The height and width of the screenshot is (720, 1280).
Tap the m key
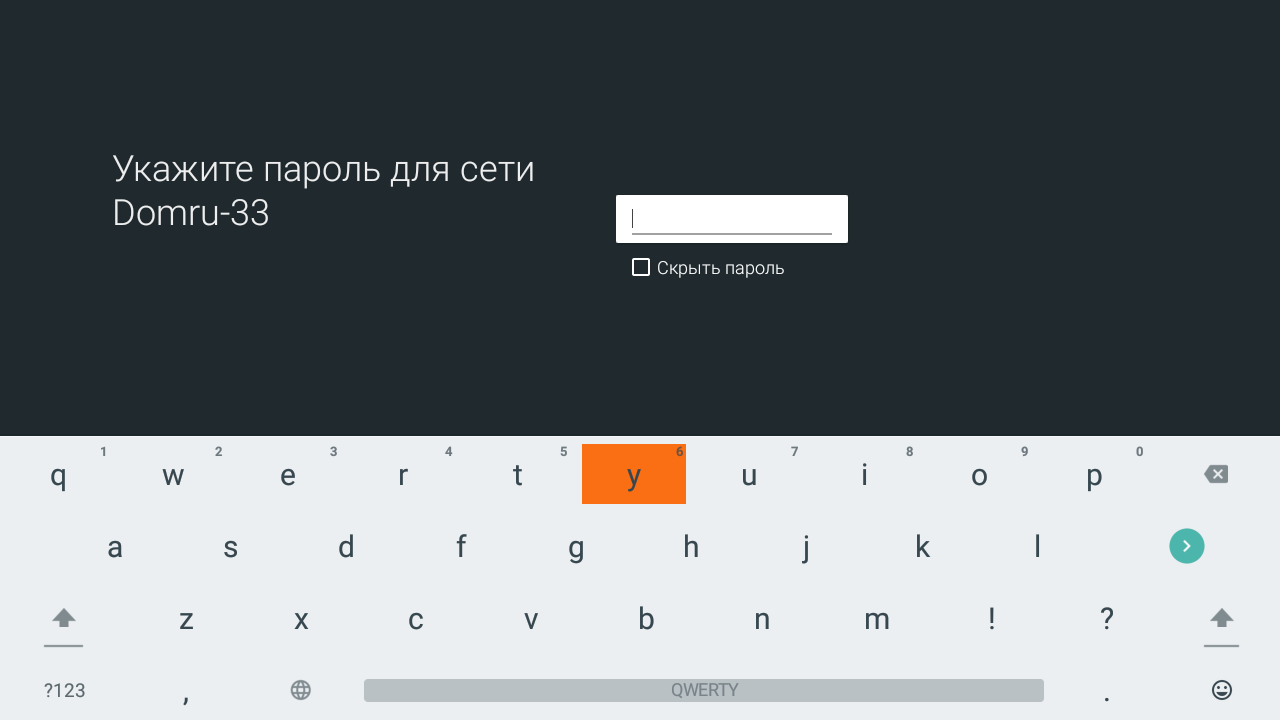877,619
